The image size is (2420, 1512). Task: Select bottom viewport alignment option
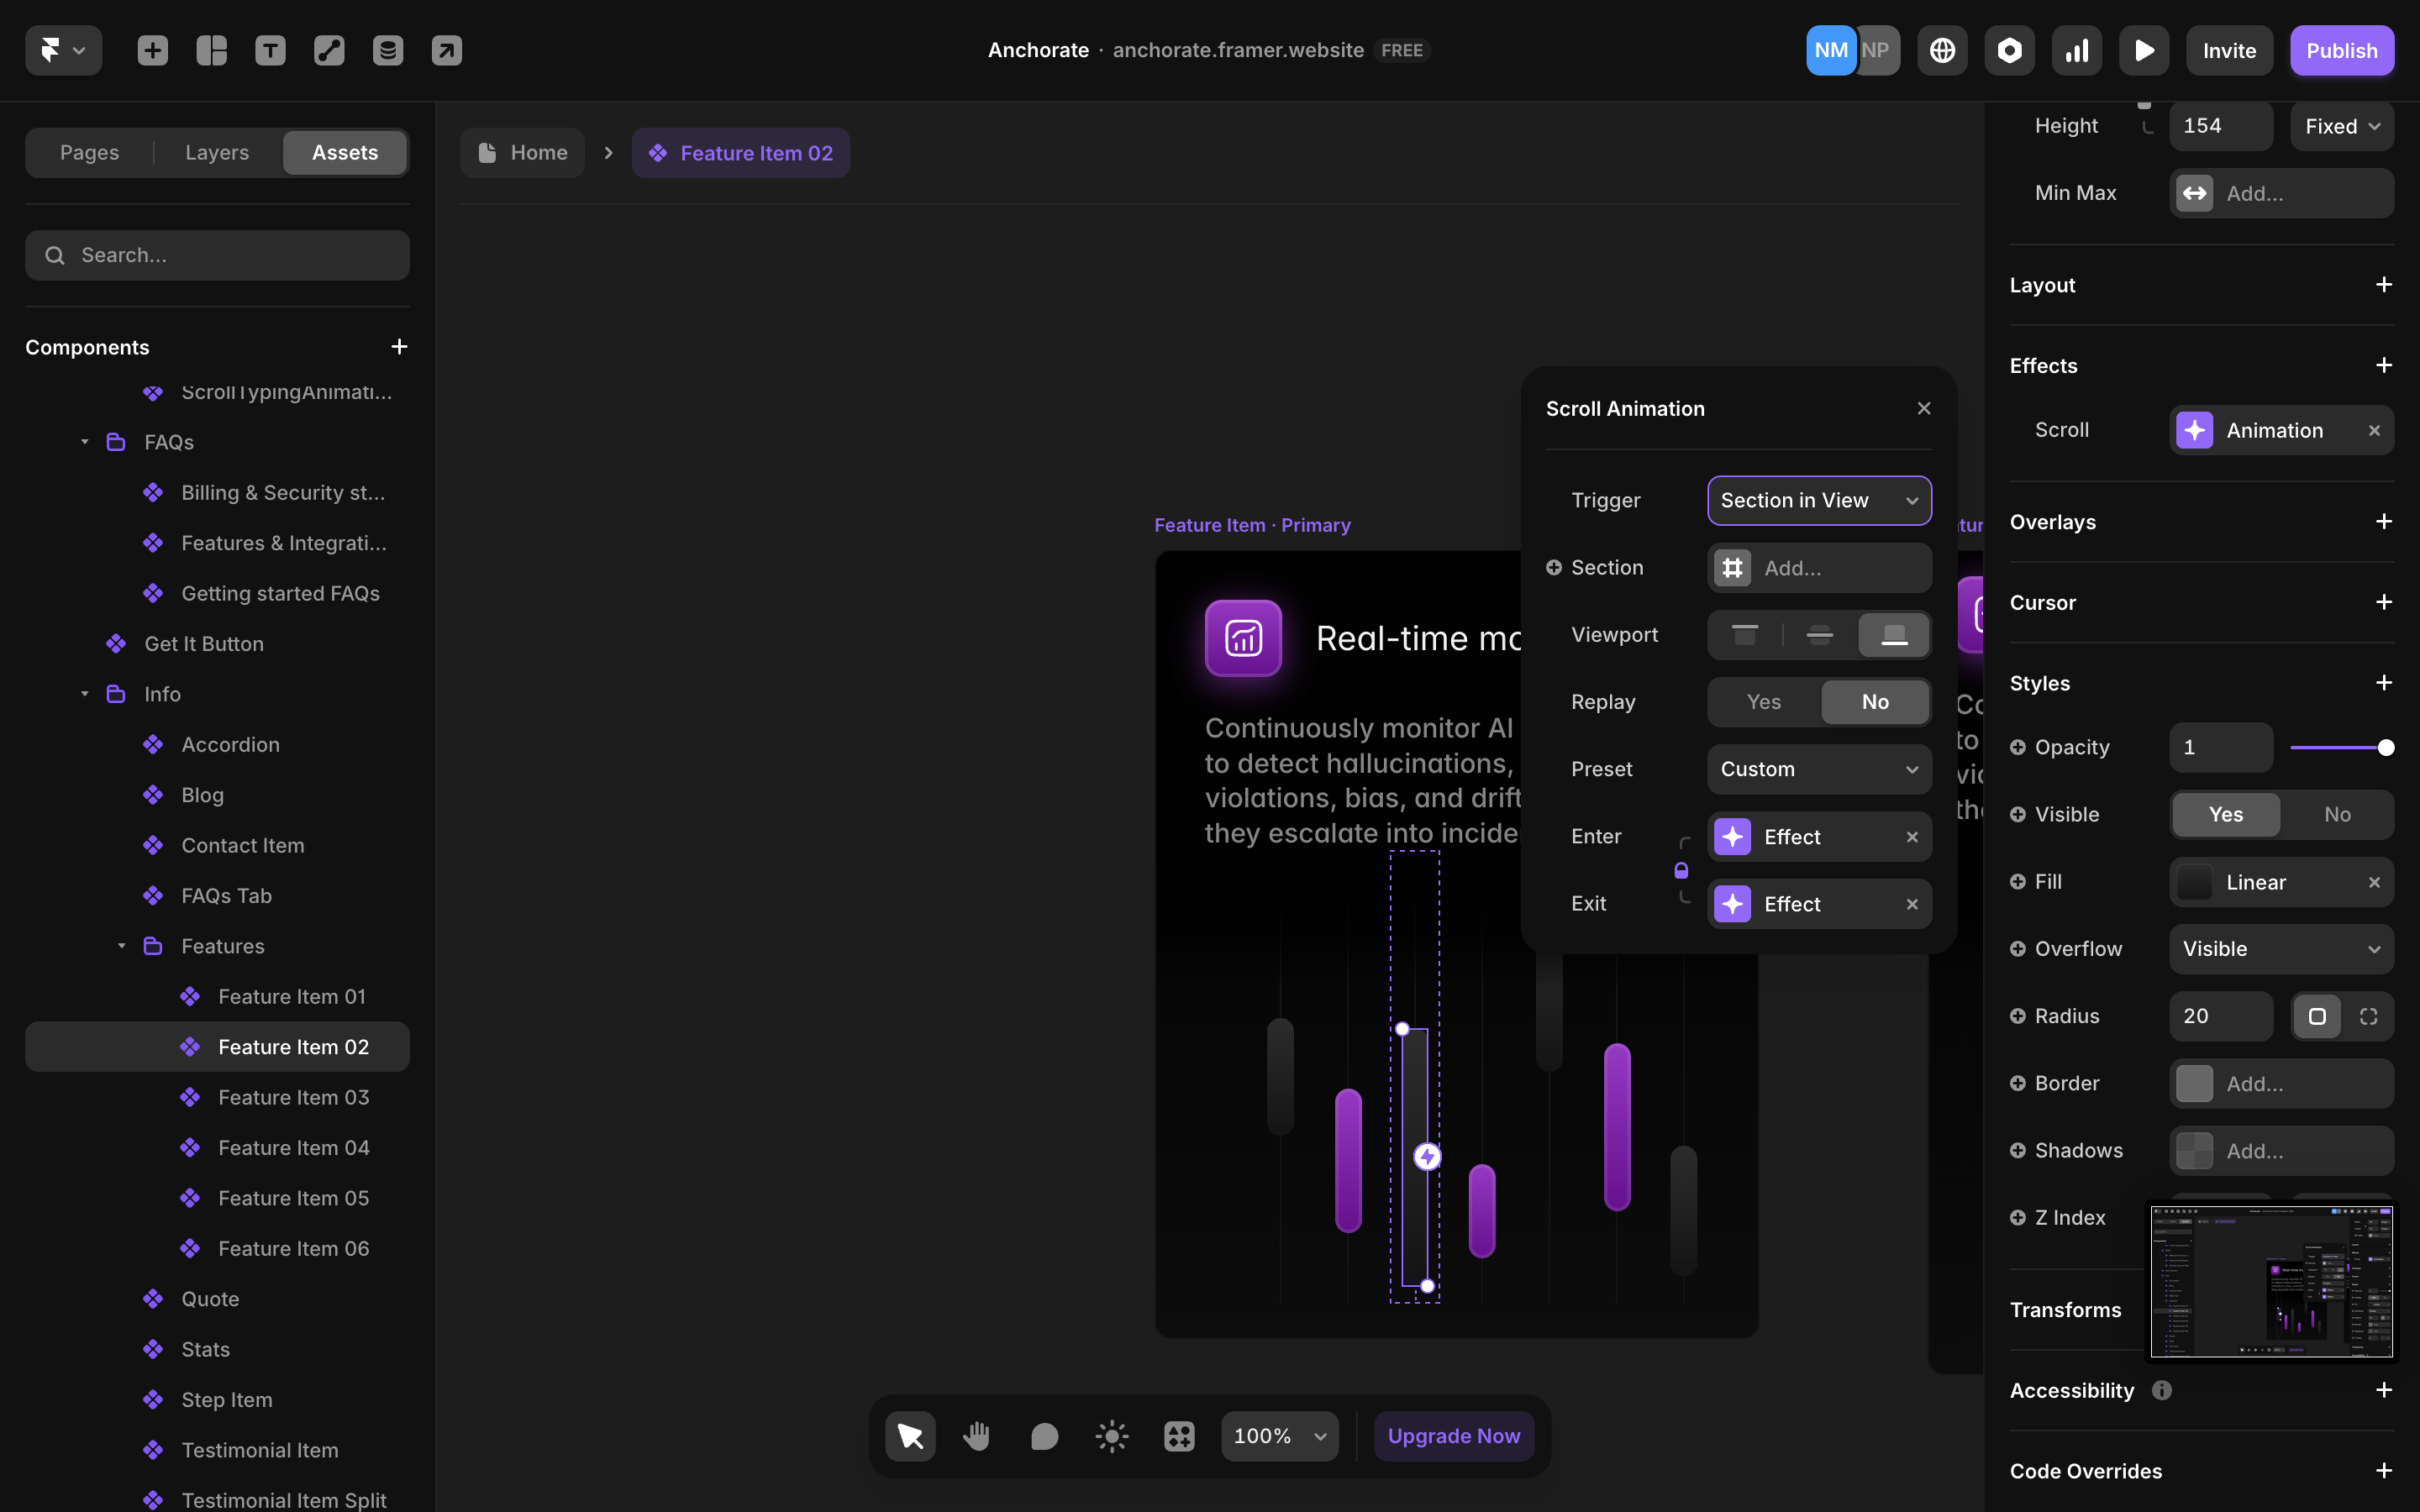(1893, 635)
